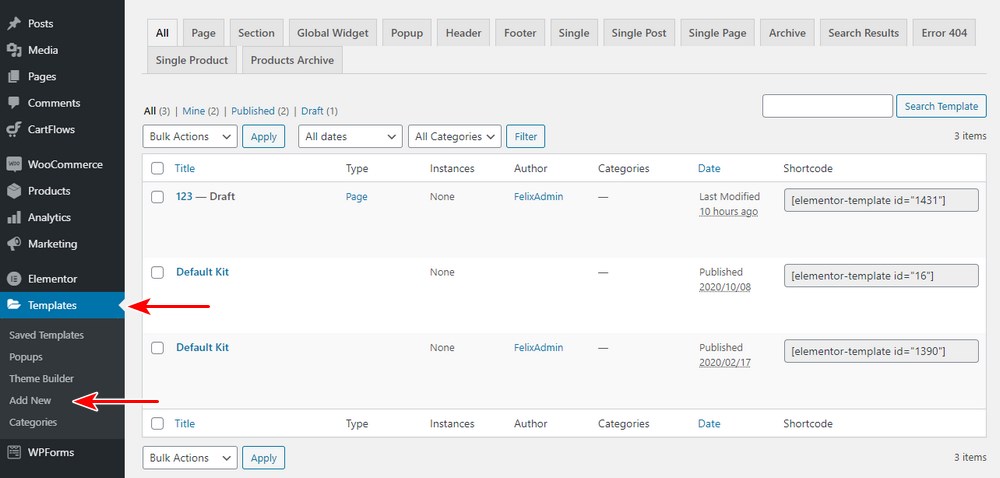Click the CartFlows icon in sidebar
The image size is (1000, 478).
pyautogui.click(x=14, y=129)
